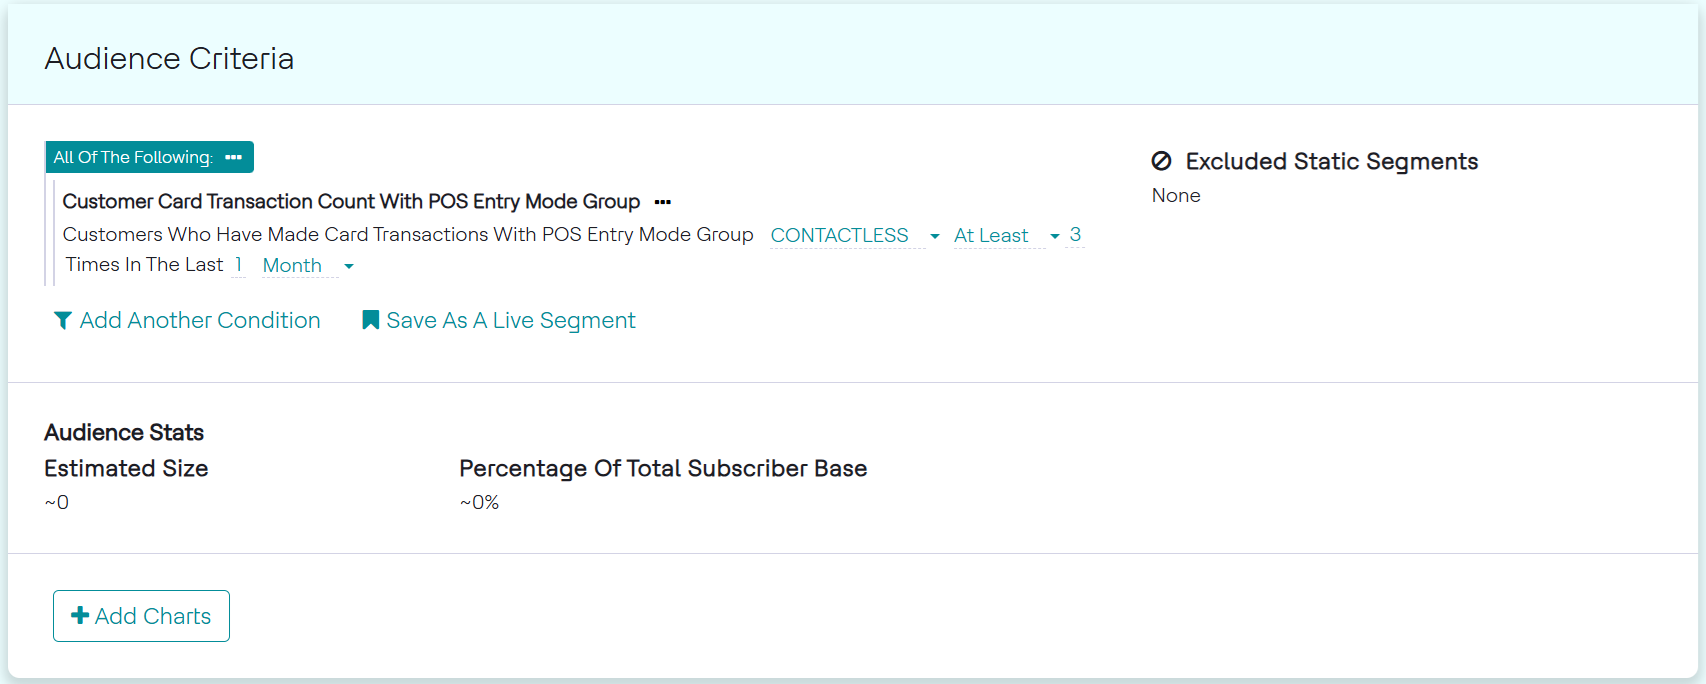The width and height of the screenshot is (1706, 684).
Task: Expand the Month period arrow
Action: pyautogui.click(x=349, y=266)
